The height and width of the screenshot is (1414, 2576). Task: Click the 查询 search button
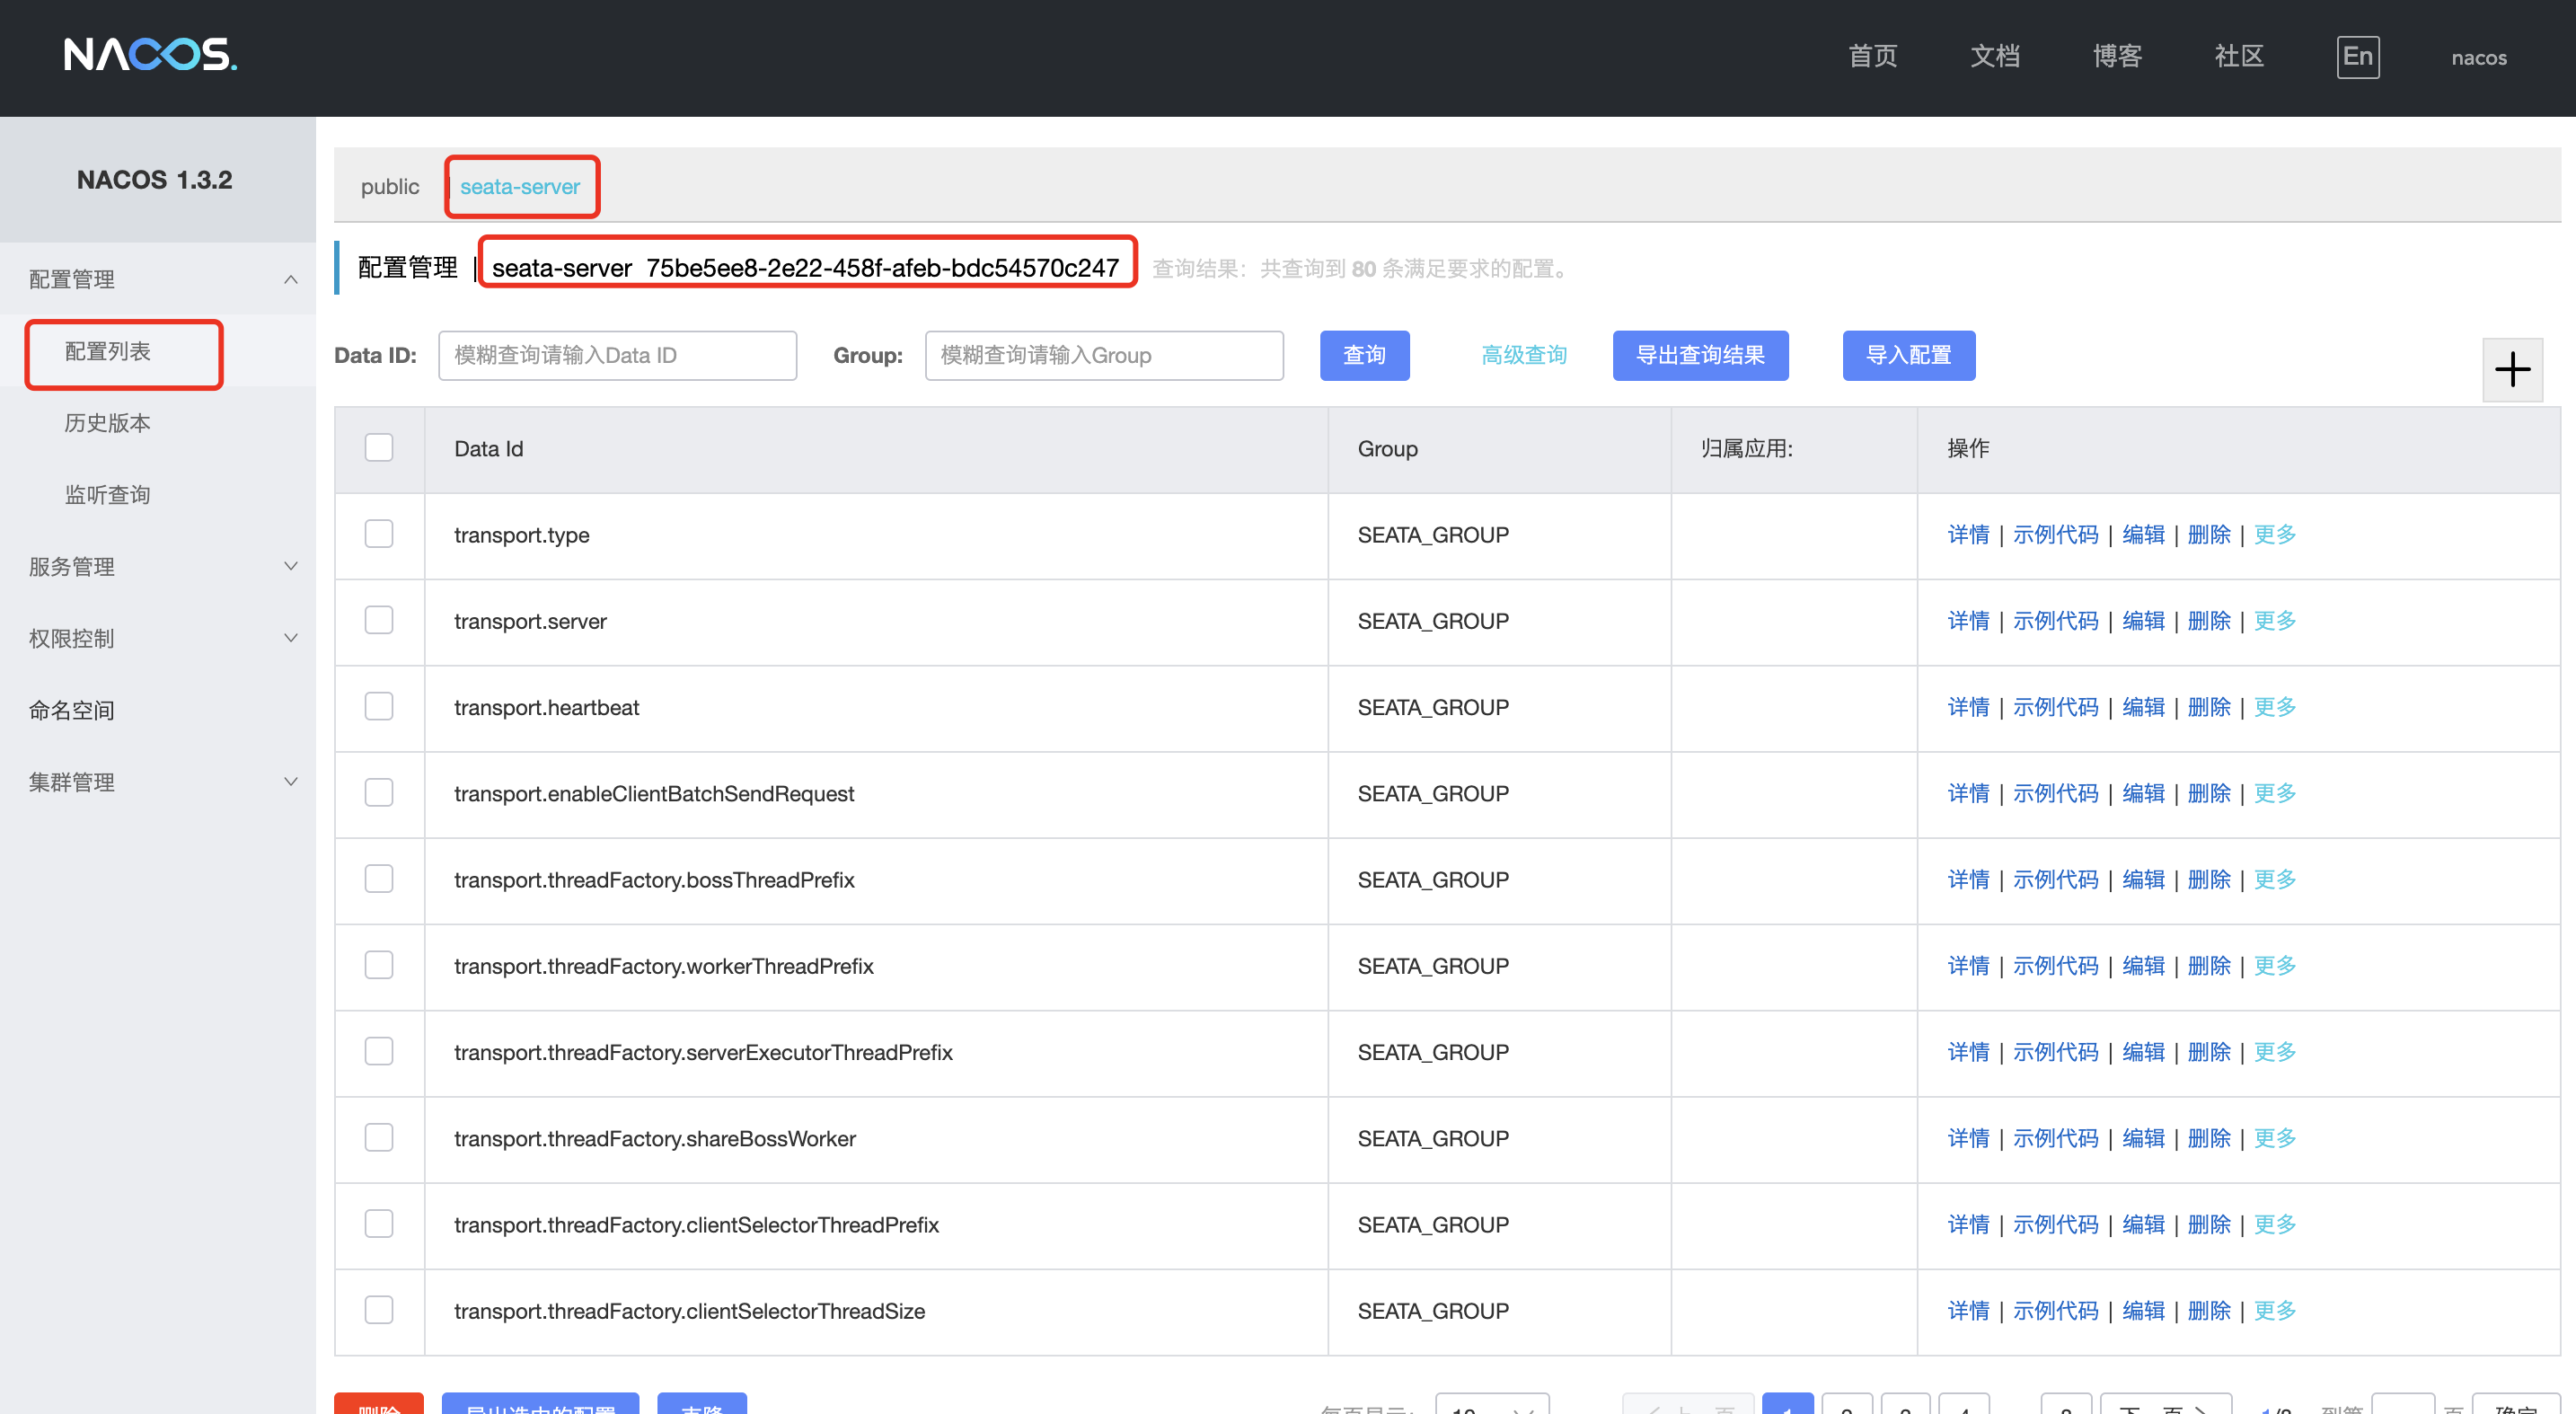click(1364, 355)
